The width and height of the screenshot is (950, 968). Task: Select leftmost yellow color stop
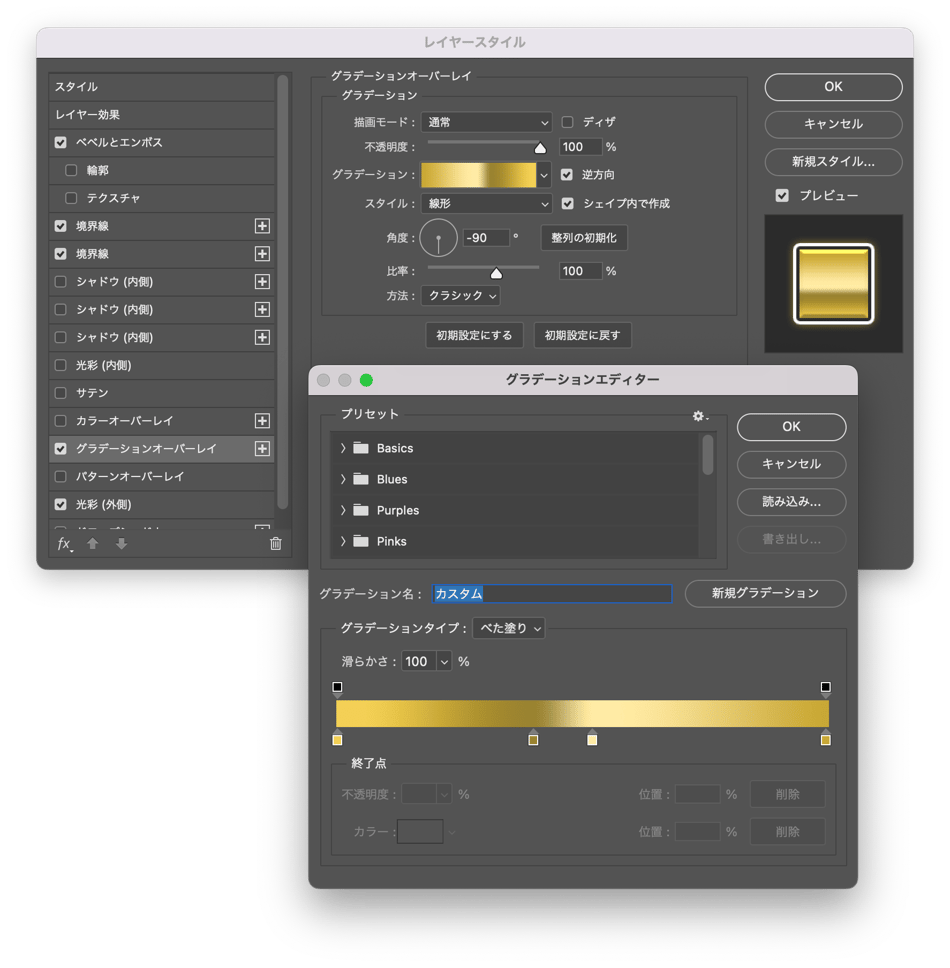click(x=337, y=738)
